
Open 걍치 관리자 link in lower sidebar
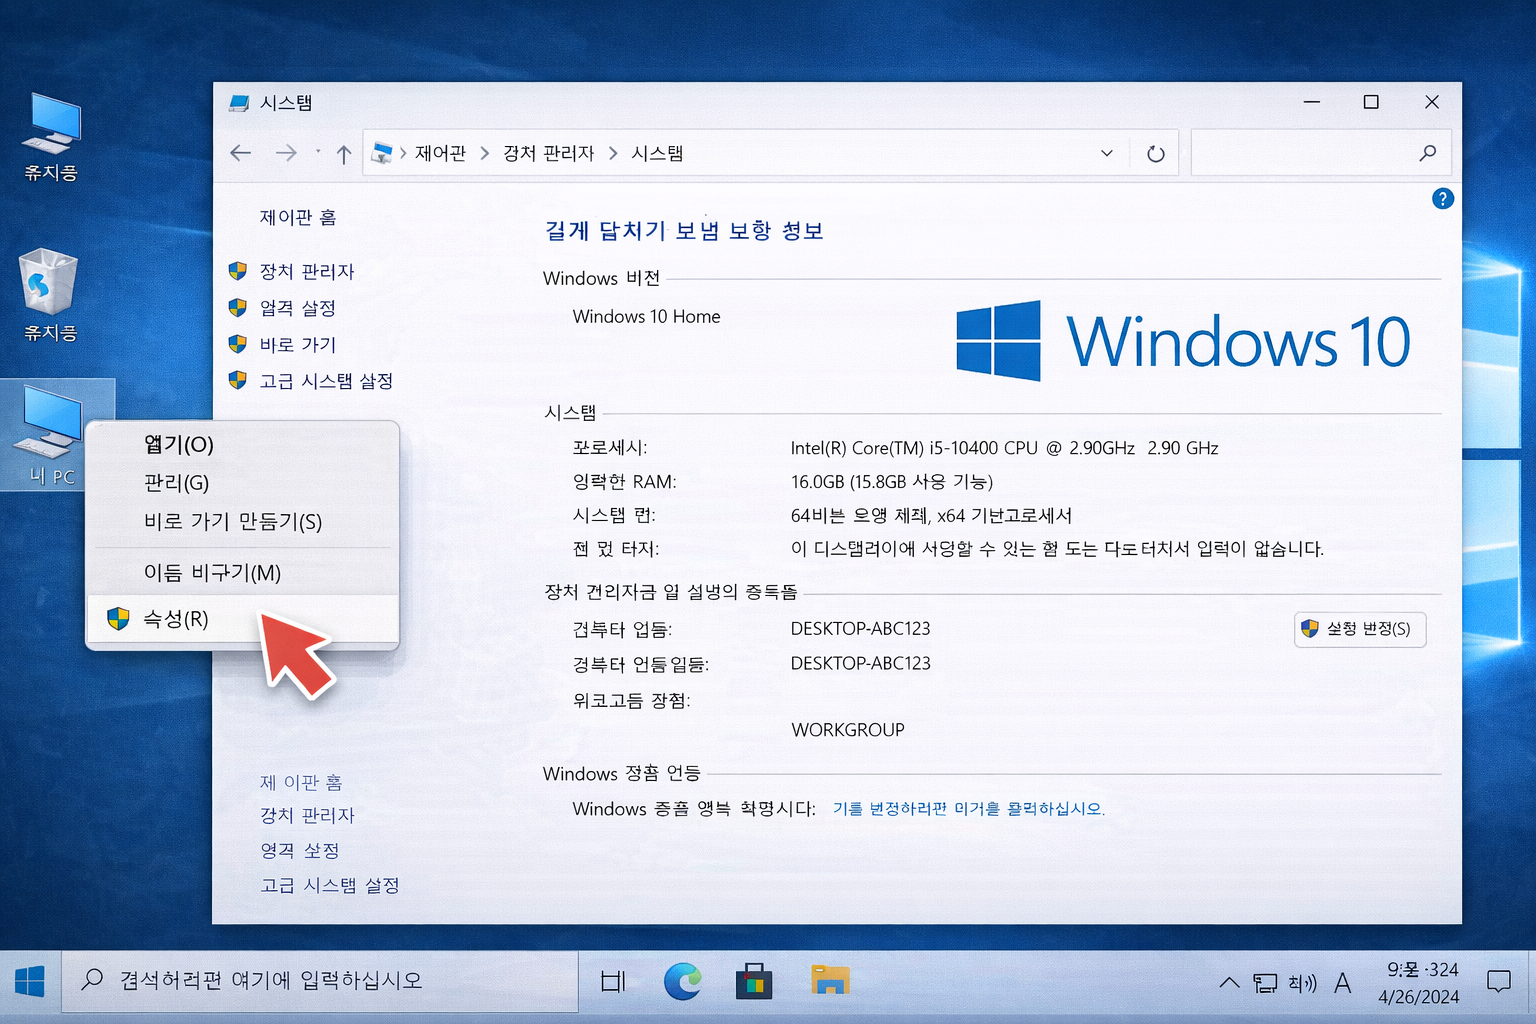(307, 815)
